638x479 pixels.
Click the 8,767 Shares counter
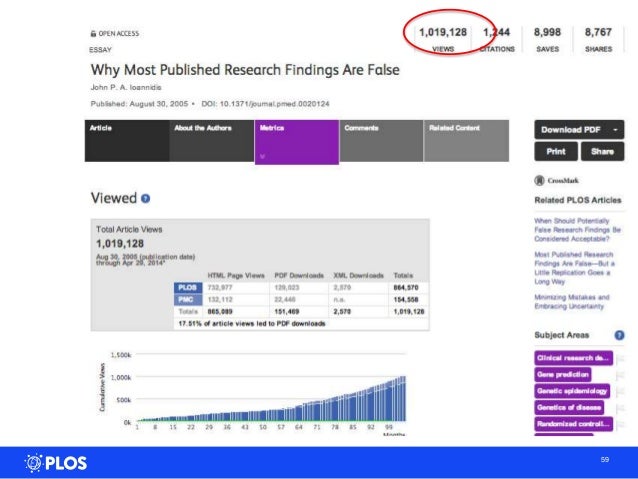(x=598, y=39)
